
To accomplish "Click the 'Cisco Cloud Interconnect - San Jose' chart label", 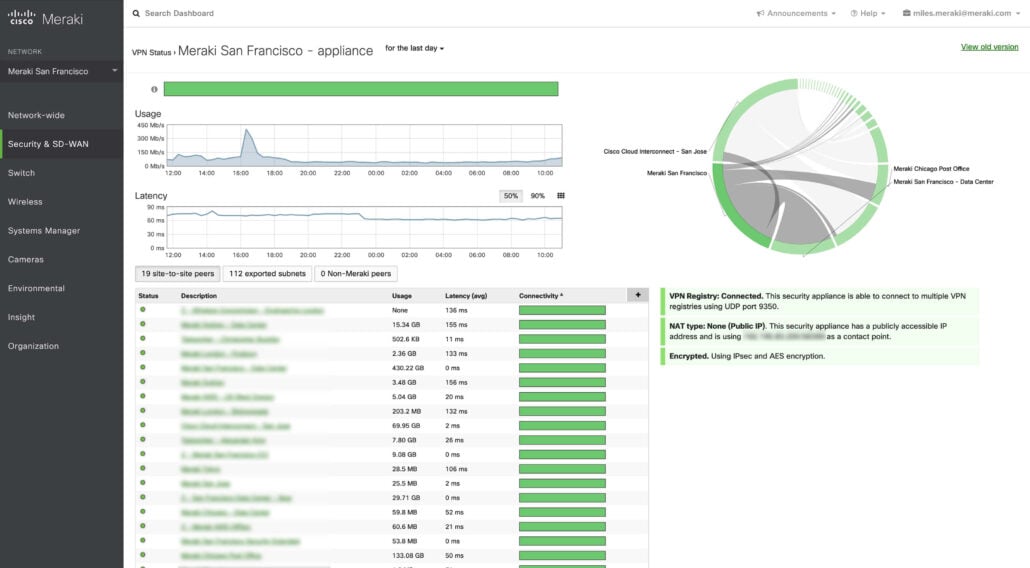I will (x=655, y=152).
